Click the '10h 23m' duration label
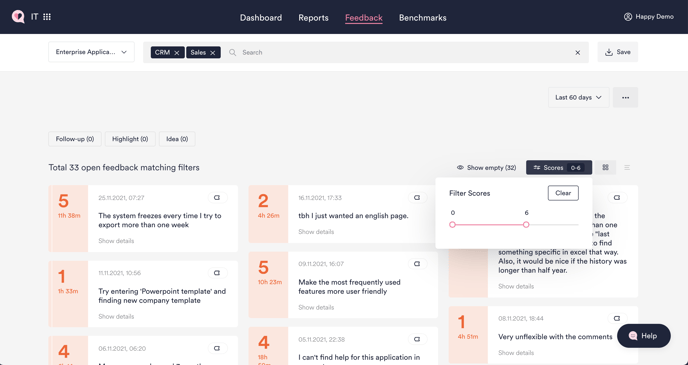 [270, 282]
